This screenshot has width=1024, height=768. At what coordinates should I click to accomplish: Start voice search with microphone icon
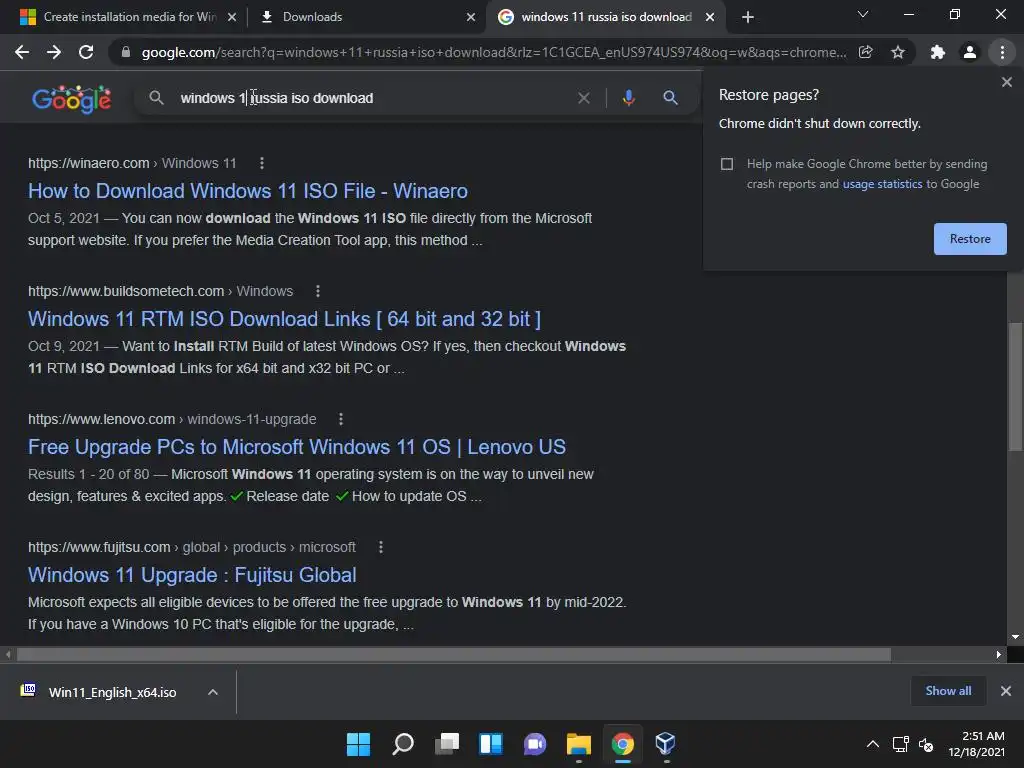tap(628, 98)
